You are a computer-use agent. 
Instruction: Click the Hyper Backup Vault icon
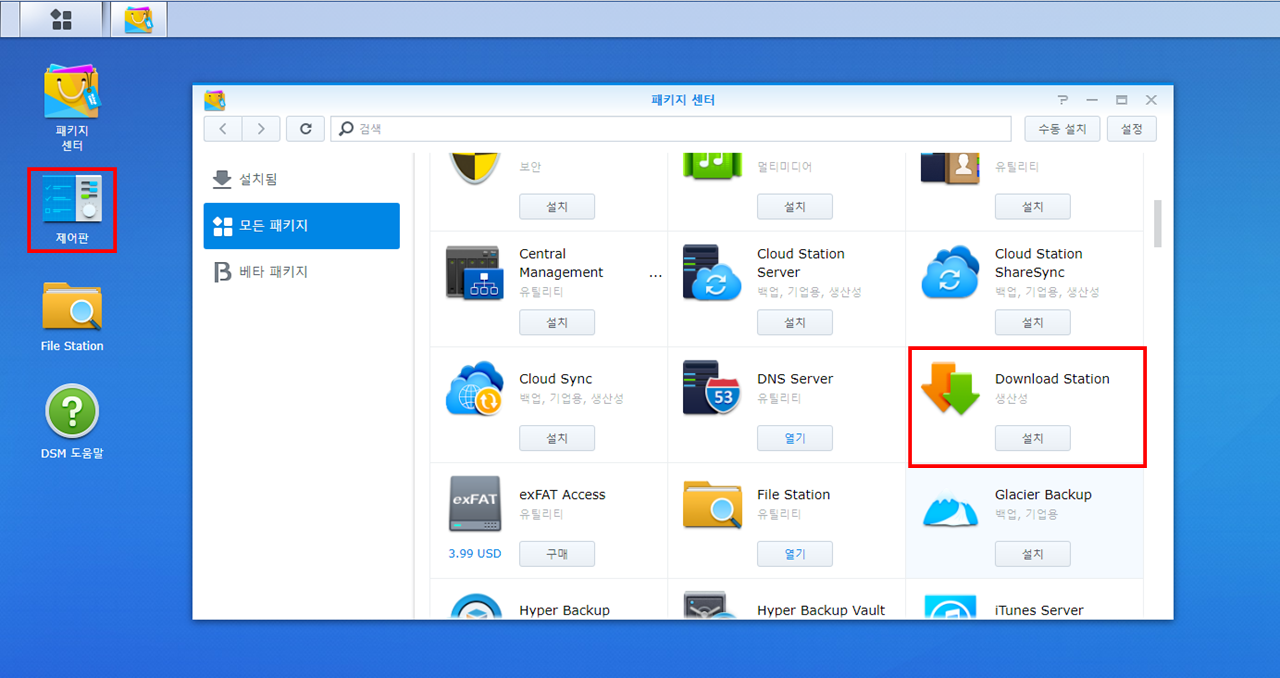pyautogui.click(x=711, y=606)
